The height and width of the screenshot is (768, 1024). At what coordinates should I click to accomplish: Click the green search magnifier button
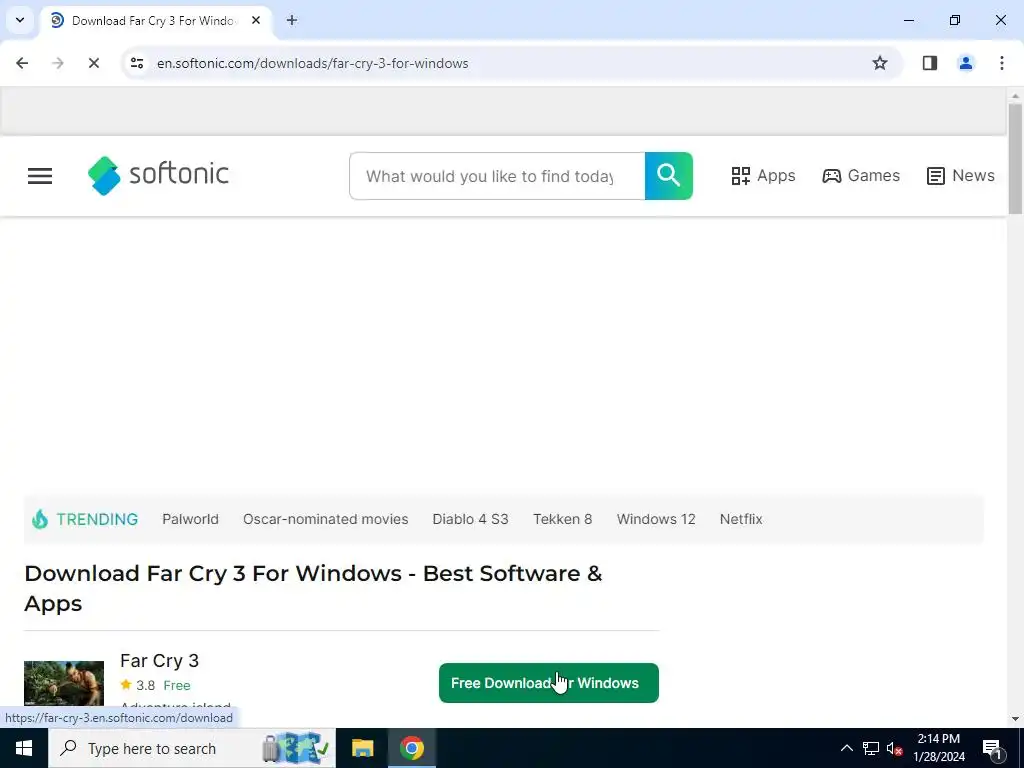click(668, 176)
